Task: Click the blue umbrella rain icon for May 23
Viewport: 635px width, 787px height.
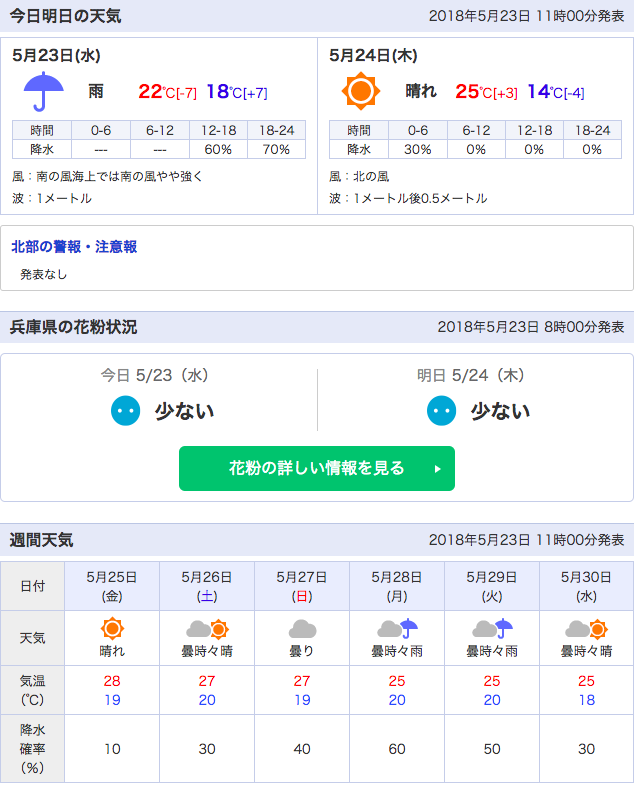Action: point(43,92)
